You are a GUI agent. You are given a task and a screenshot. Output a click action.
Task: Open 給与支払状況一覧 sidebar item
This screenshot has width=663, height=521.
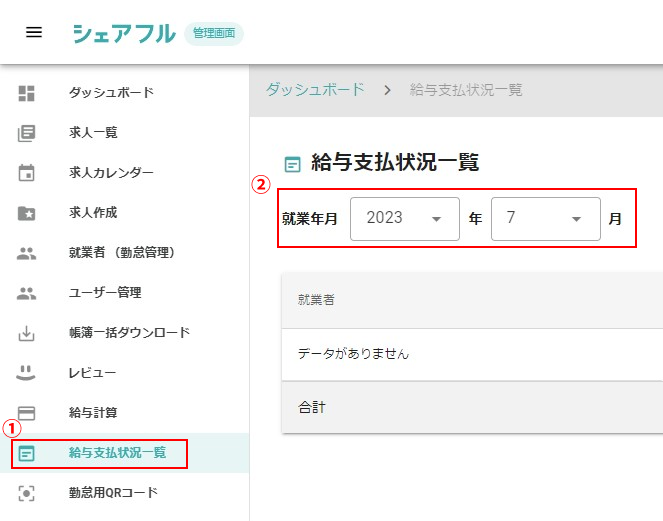coord(117,453)
